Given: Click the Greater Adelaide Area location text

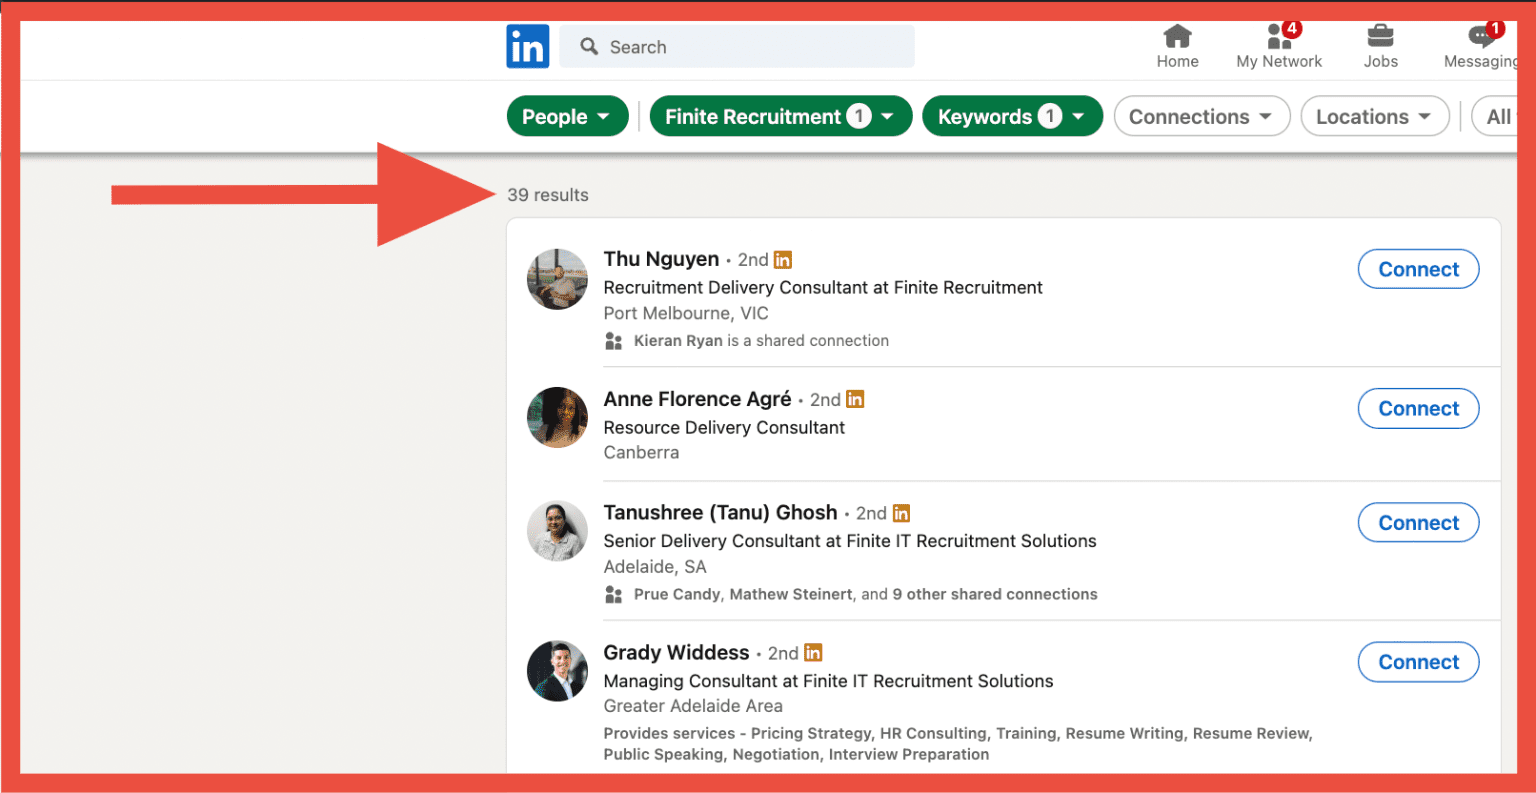Looking at the screenshot, I should tap(693, 706).
